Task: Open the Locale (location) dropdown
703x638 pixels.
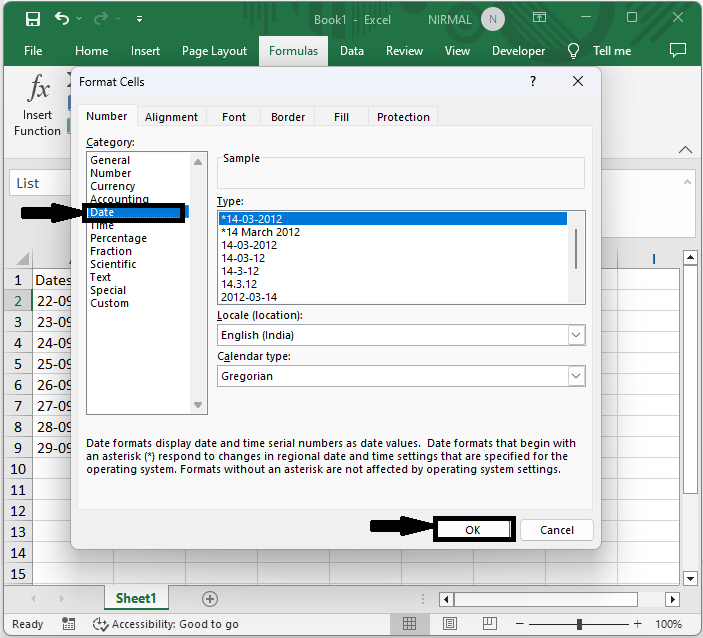Action: (576, 335)
